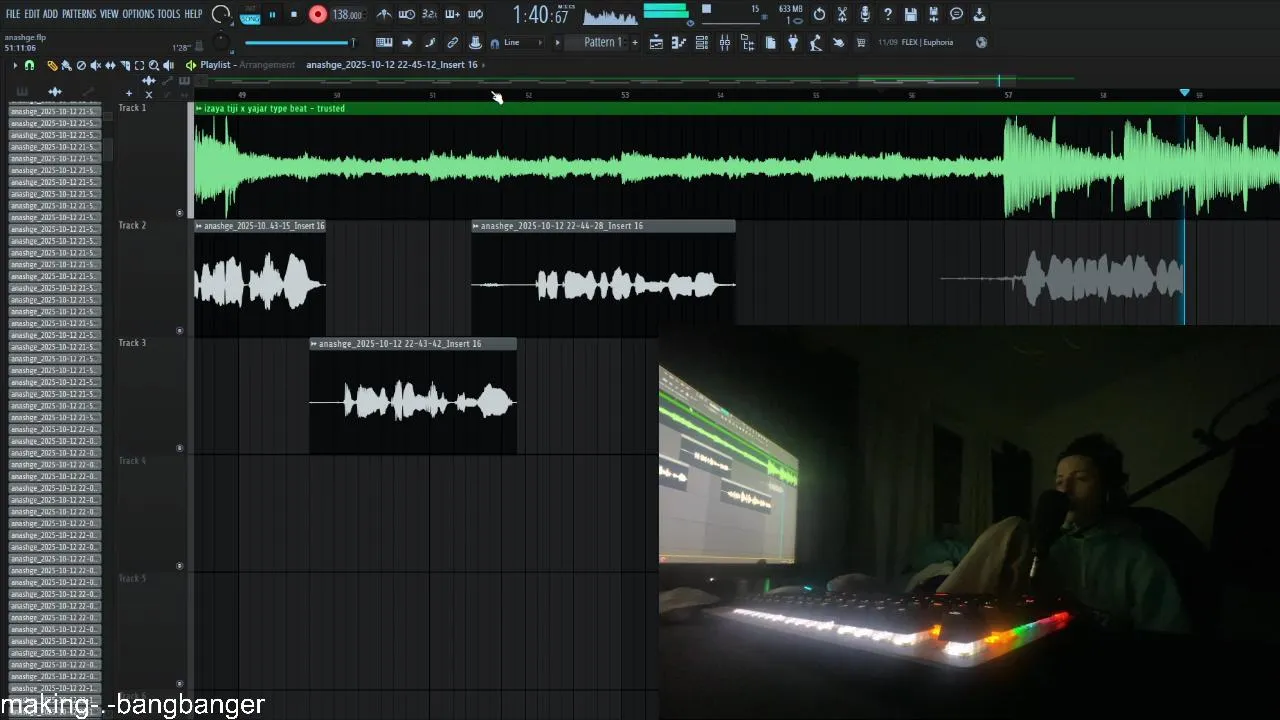Toggle typing keyboard to piano icon
Screen dimensions: 1280x720
pos(384,43)
